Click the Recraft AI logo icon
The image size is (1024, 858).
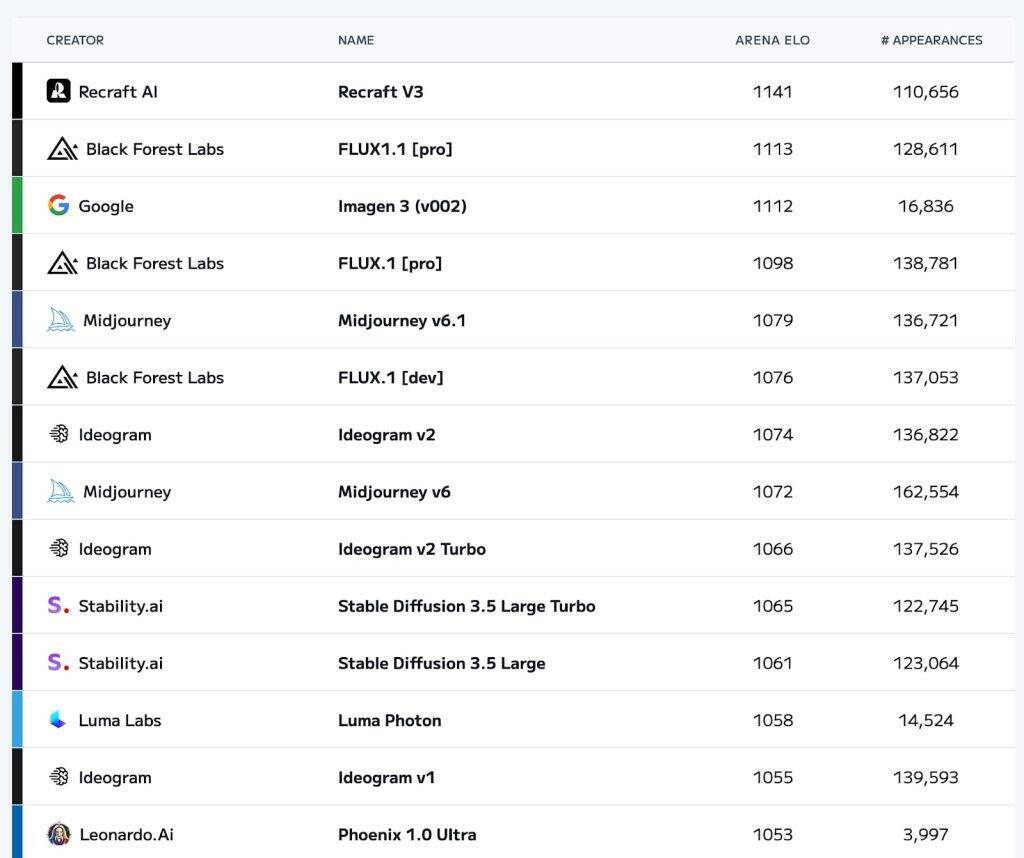click(x=58, y=91)
